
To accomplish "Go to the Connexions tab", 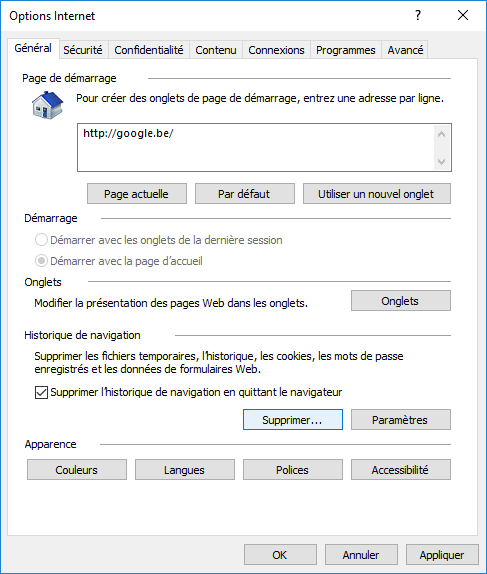I will point(276,50).
